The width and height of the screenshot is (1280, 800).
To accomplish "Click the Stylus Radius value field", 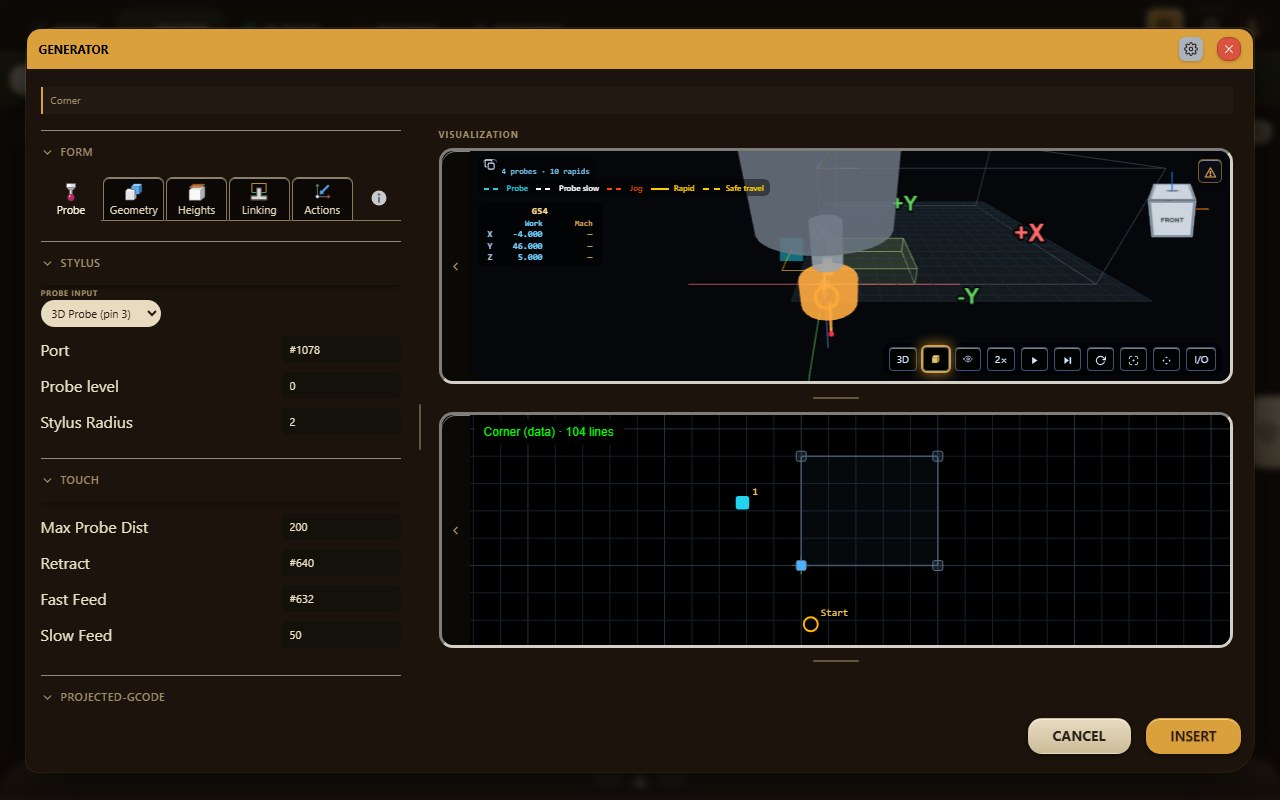I will point(341,422).
